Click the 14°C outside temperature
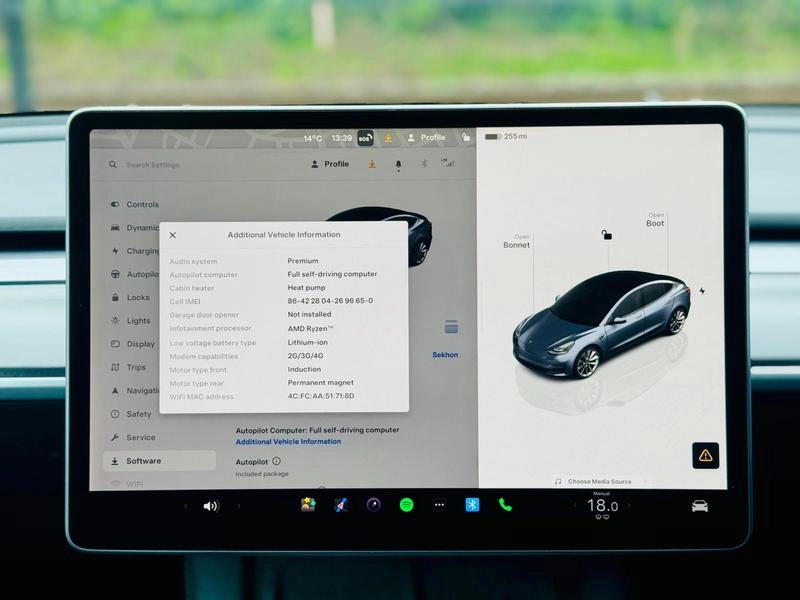This screenshot has width=800, height=600. (x=313, y=138)
